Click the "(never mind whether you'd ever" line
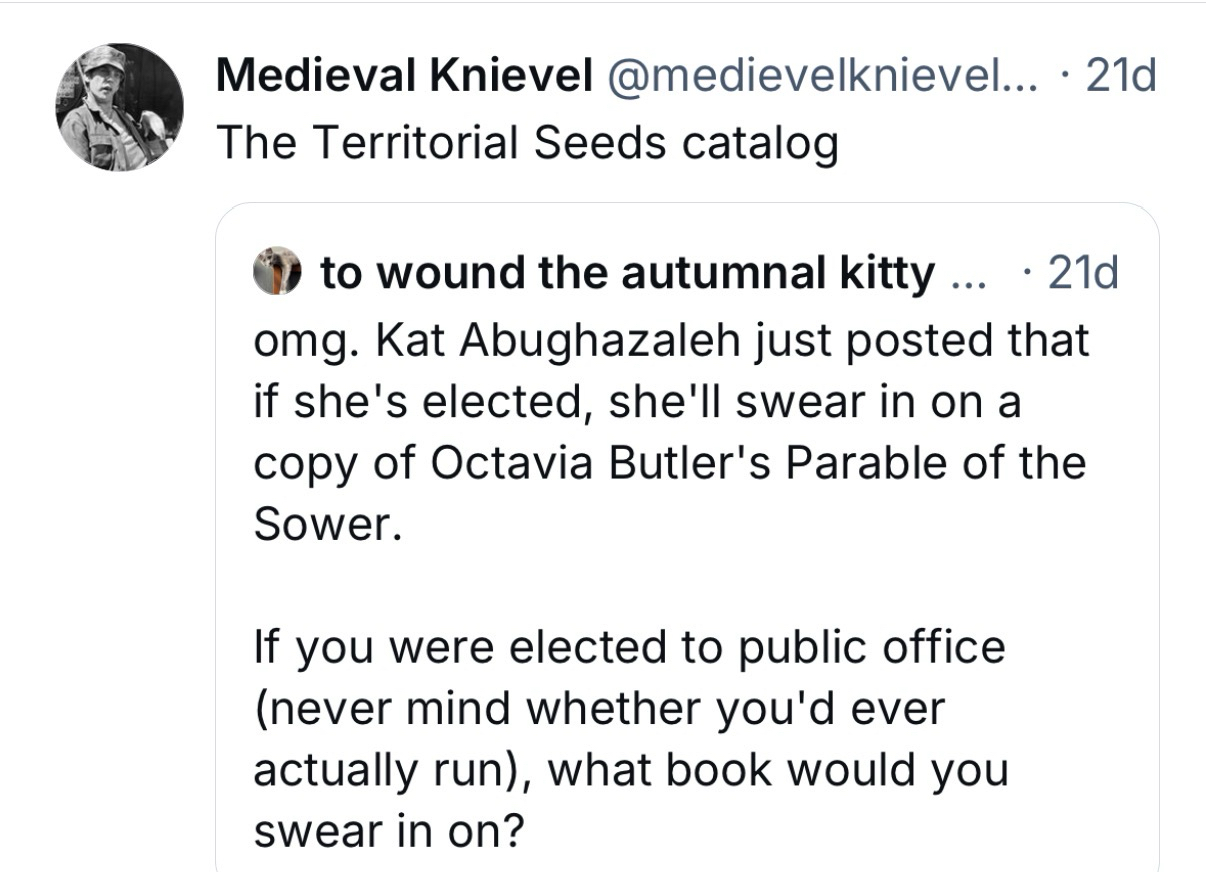 (598, 709)
